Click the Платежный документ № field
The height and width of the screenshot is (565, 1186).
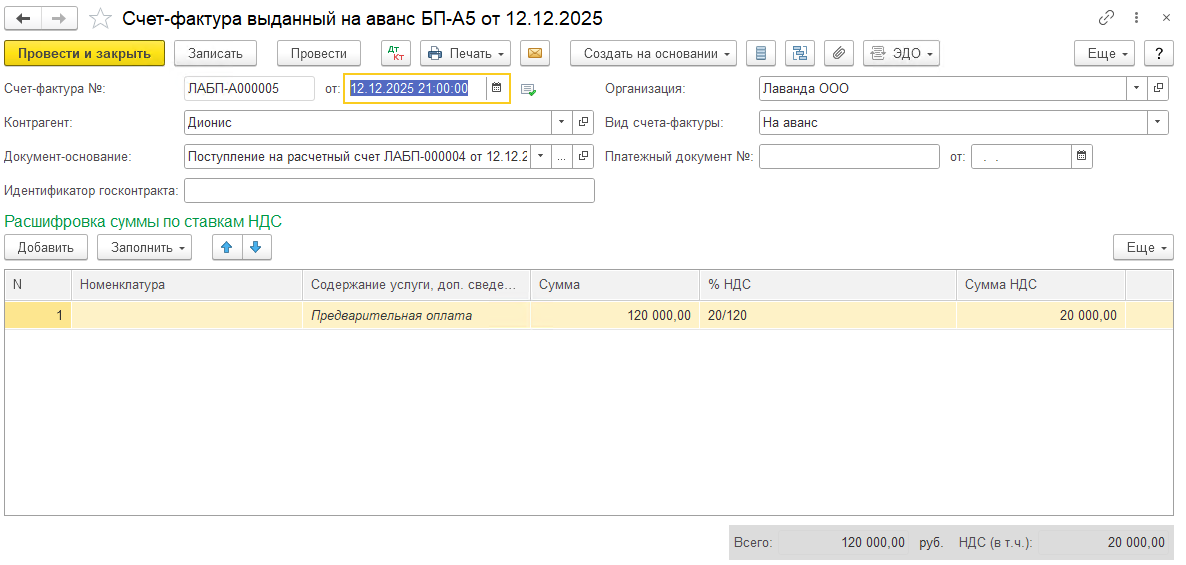click(x=849, y=156)
